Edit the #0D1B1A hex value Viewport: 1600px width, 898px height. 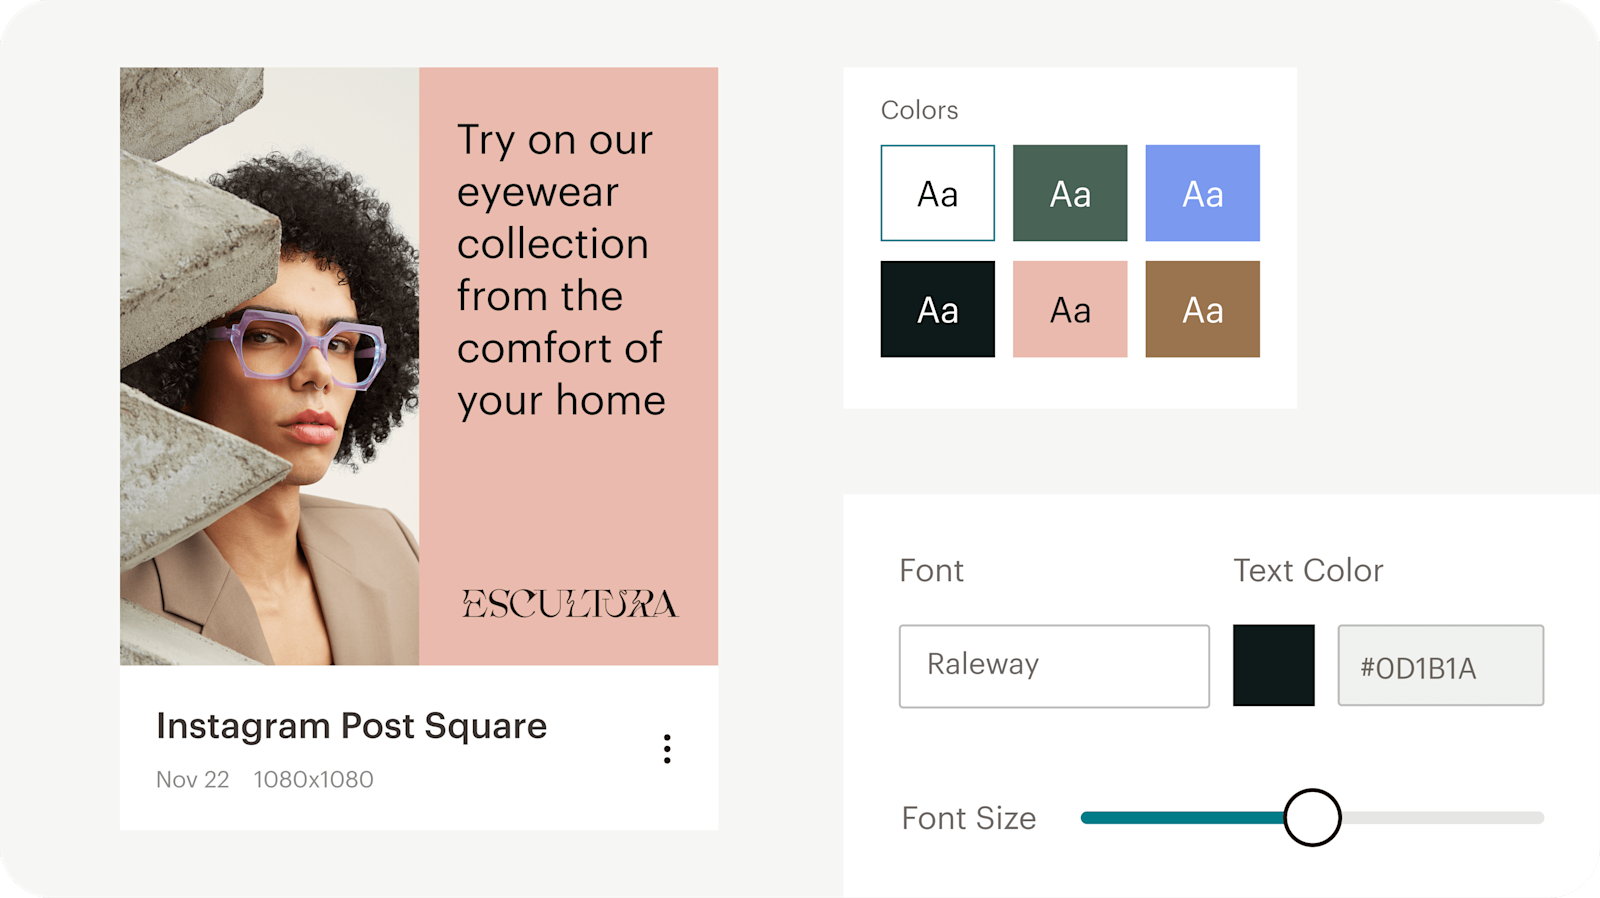click(x=1440, y=666)
